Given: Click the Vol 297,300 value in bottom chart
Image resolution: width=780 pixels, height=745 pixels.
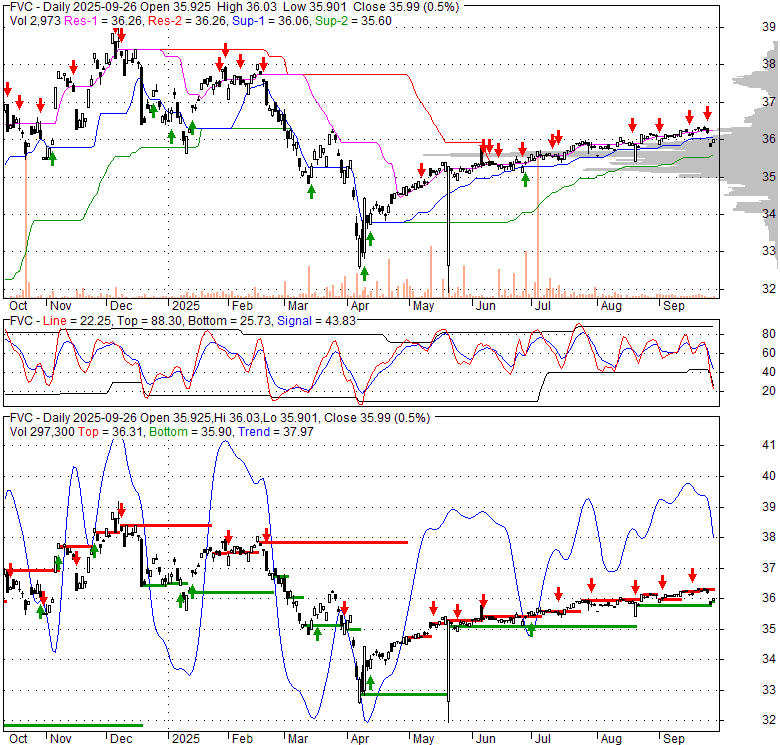Looking at the screenshot, I should click(x=42, y=432).
